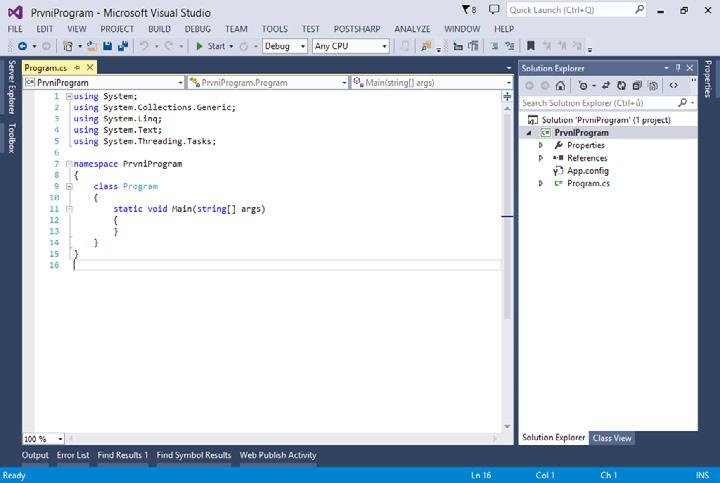This screenshot has width=720, height=483.
Task: Open the TOOLS menu
Action: click(275, 29)
